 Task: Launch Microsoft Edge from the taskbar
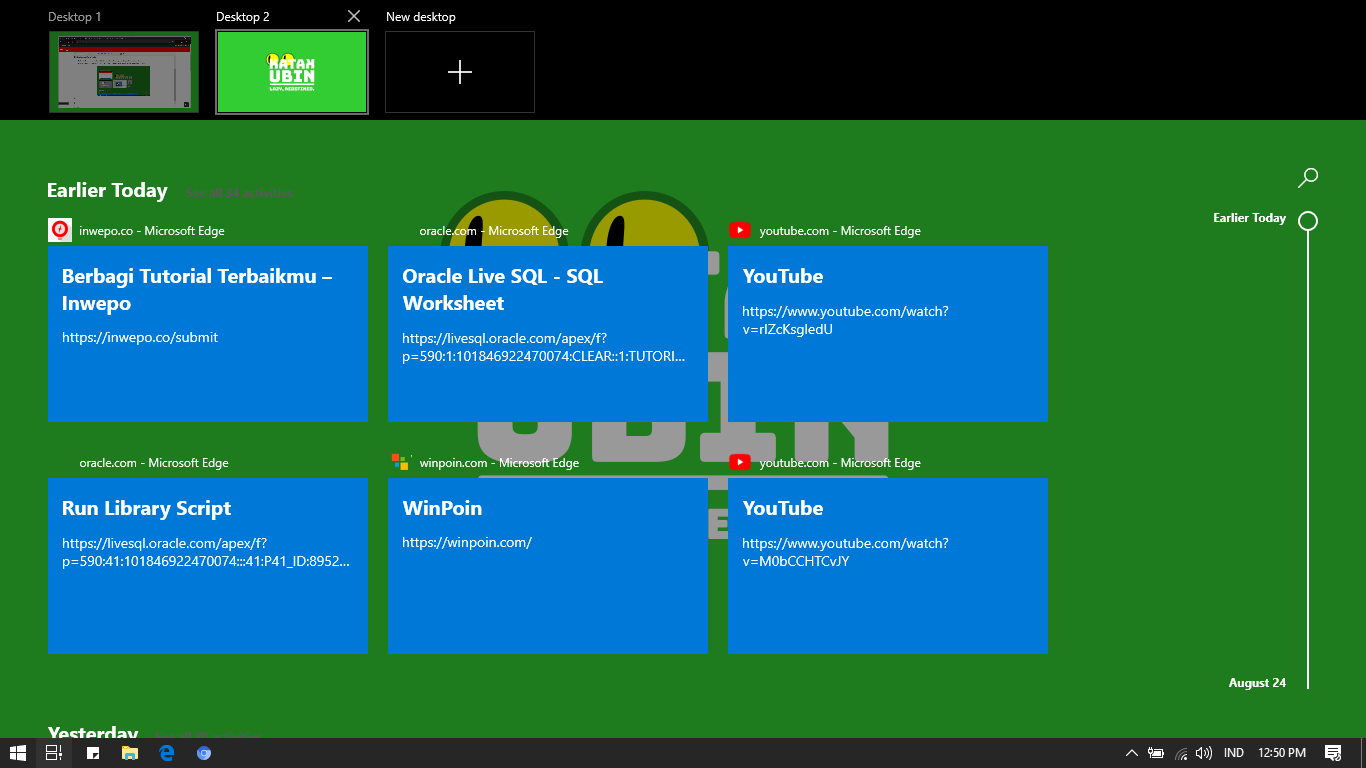click(167, 753)
